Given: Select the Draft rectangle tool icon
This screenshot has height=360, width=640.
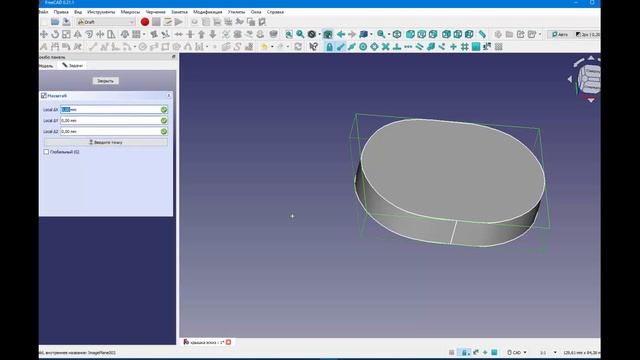Looking at the screenshot, I should click(x=165, y=47).
